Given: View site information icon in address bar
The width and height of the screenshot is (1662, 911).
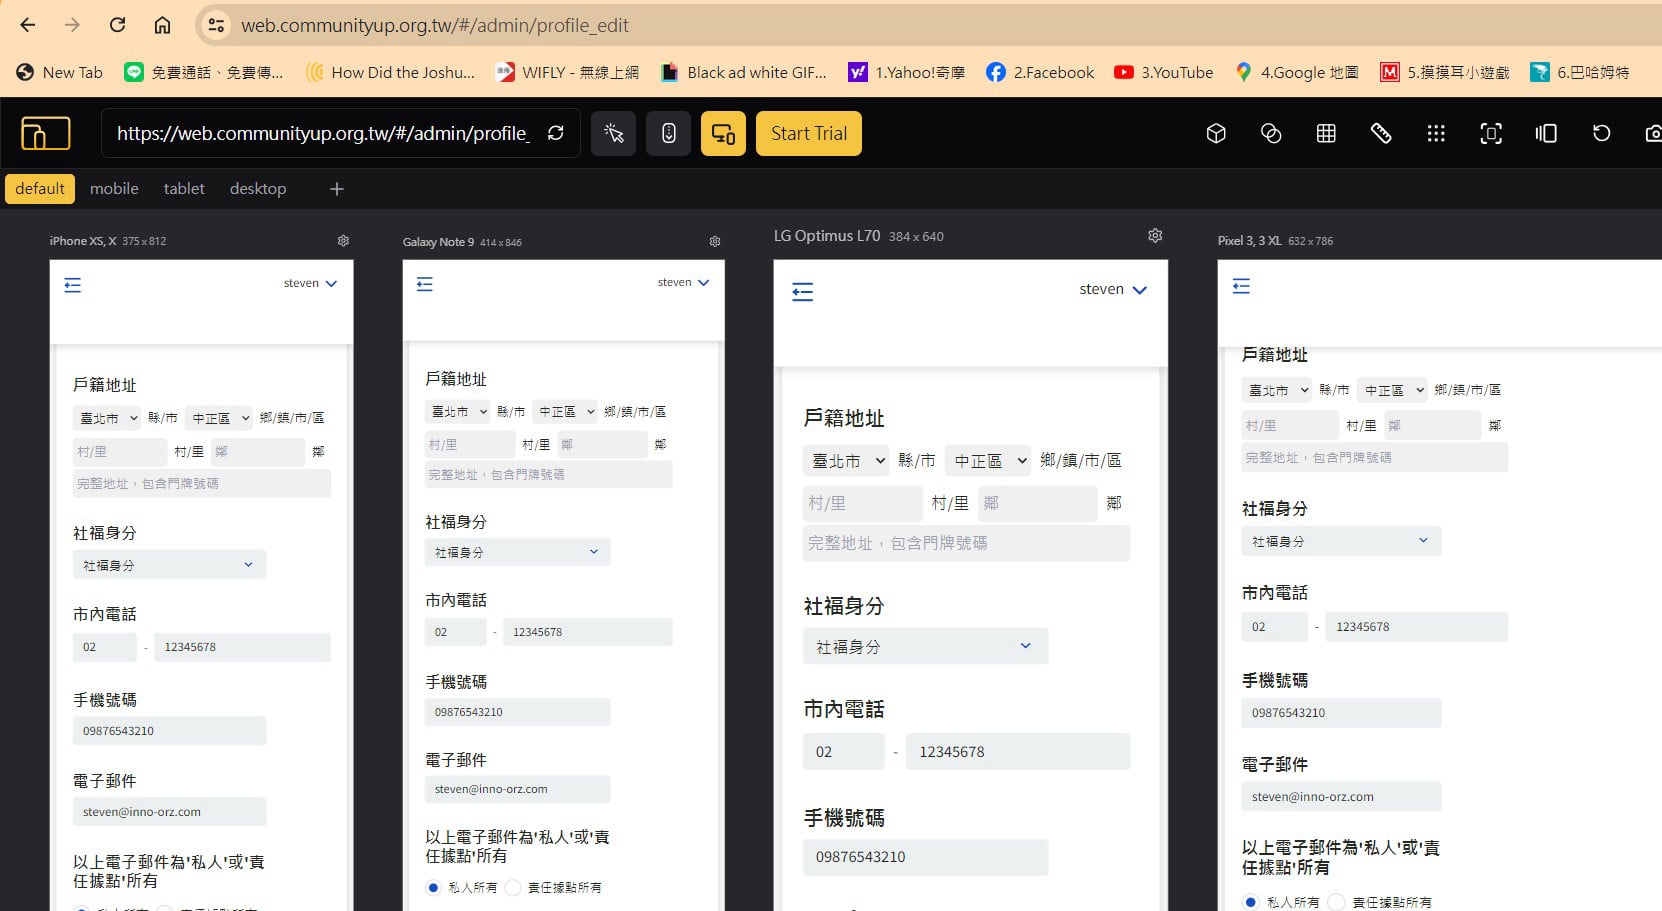Looking at the screenshot, I should pyautogui.click(x=216, y=25).
